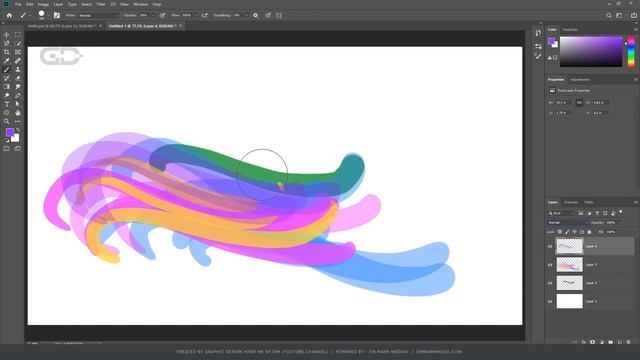Hide Layer 4 using its eye icon
This screenshot has width=640, height=360.
click(550, 247)
